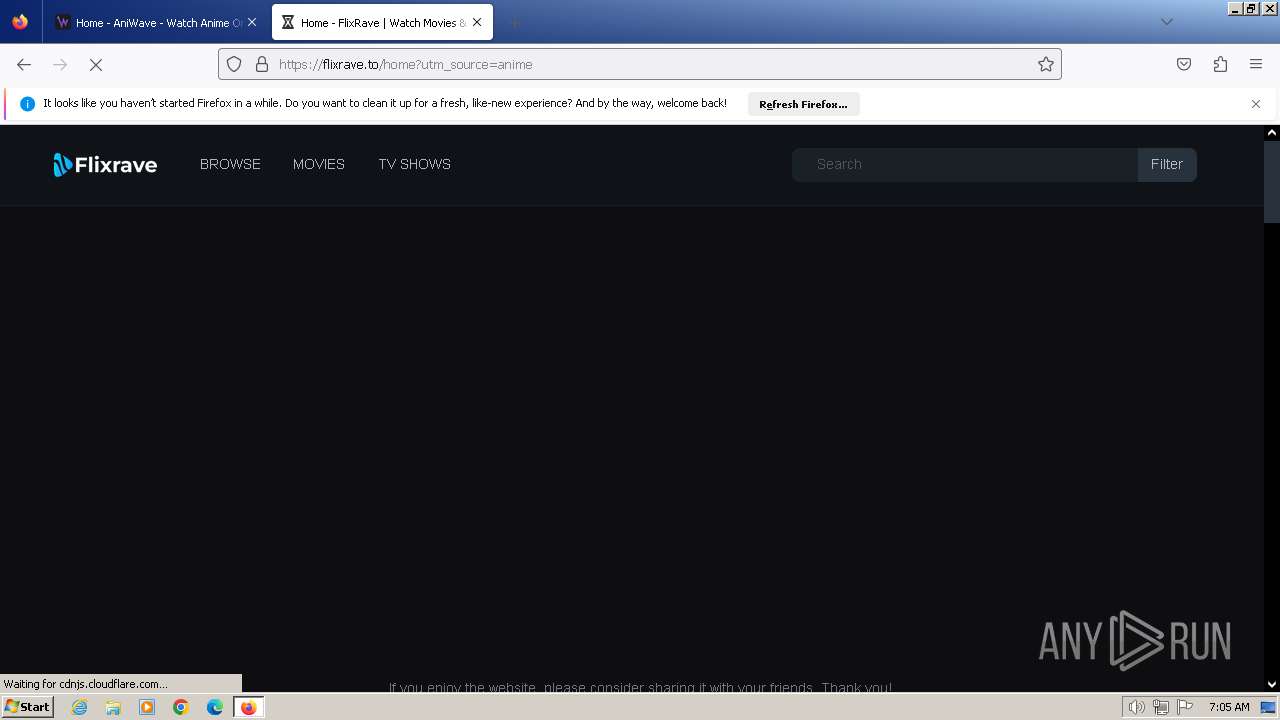Image resolution: width=1280 pixels, height=720 pixels.
Task: Open network status tray icon
Action: (1161, 707)
